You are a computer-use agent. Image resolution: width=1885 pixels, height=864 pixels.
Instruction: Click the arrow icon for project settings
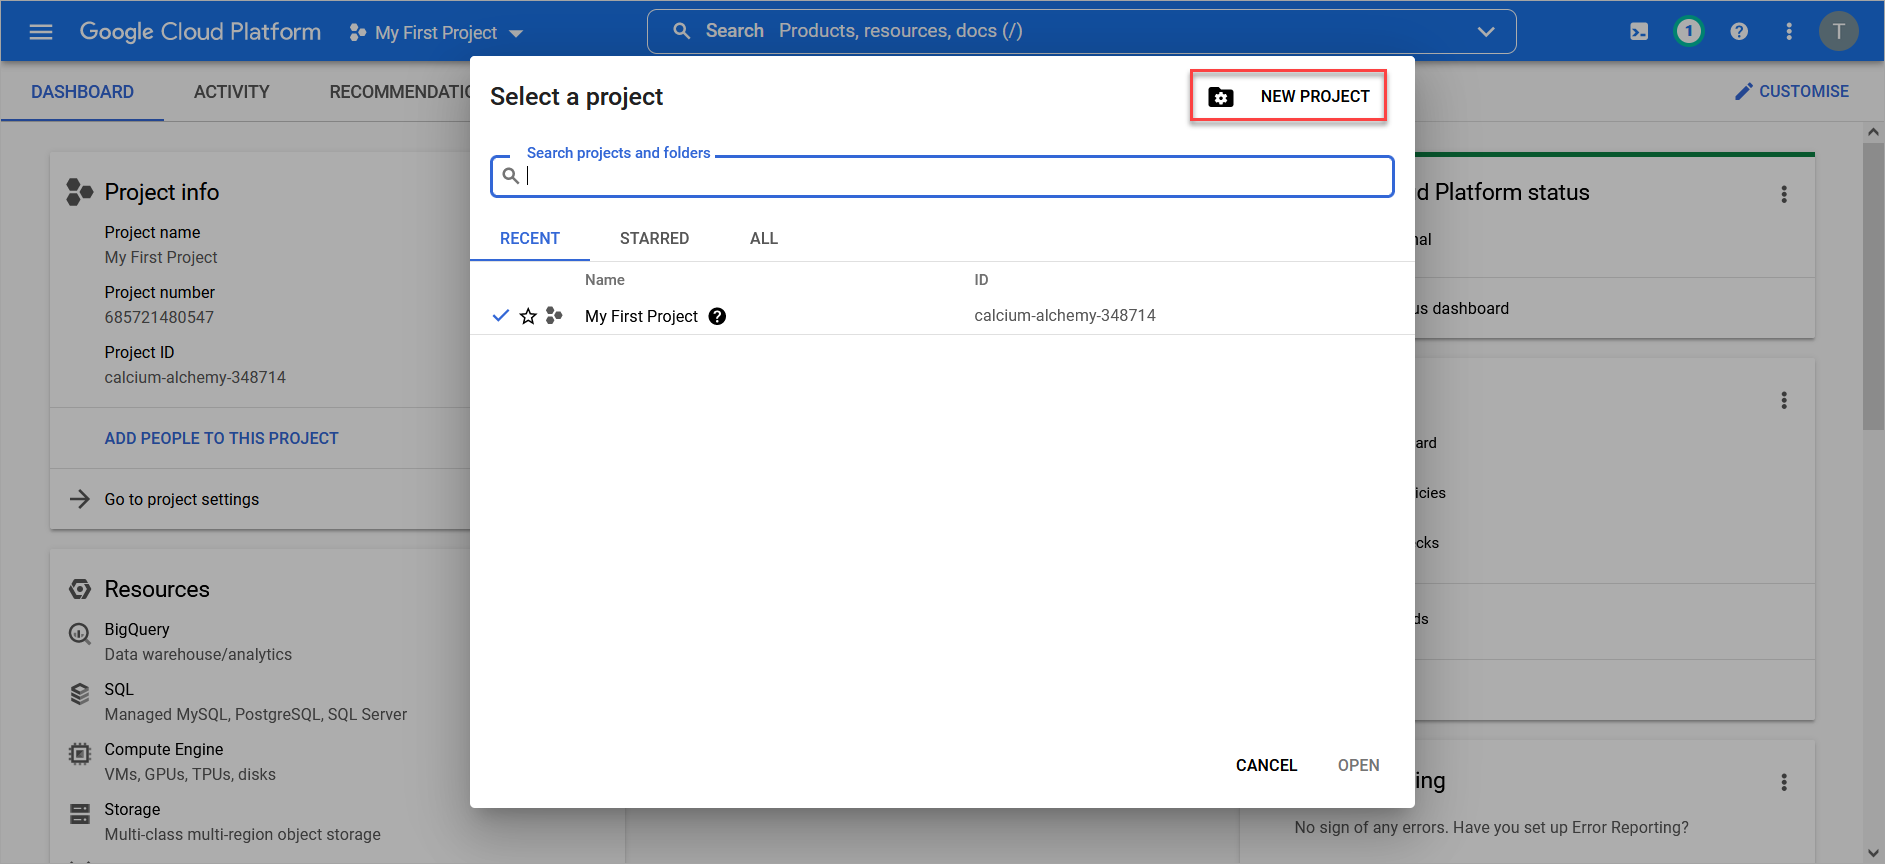[x=80, y=499]
